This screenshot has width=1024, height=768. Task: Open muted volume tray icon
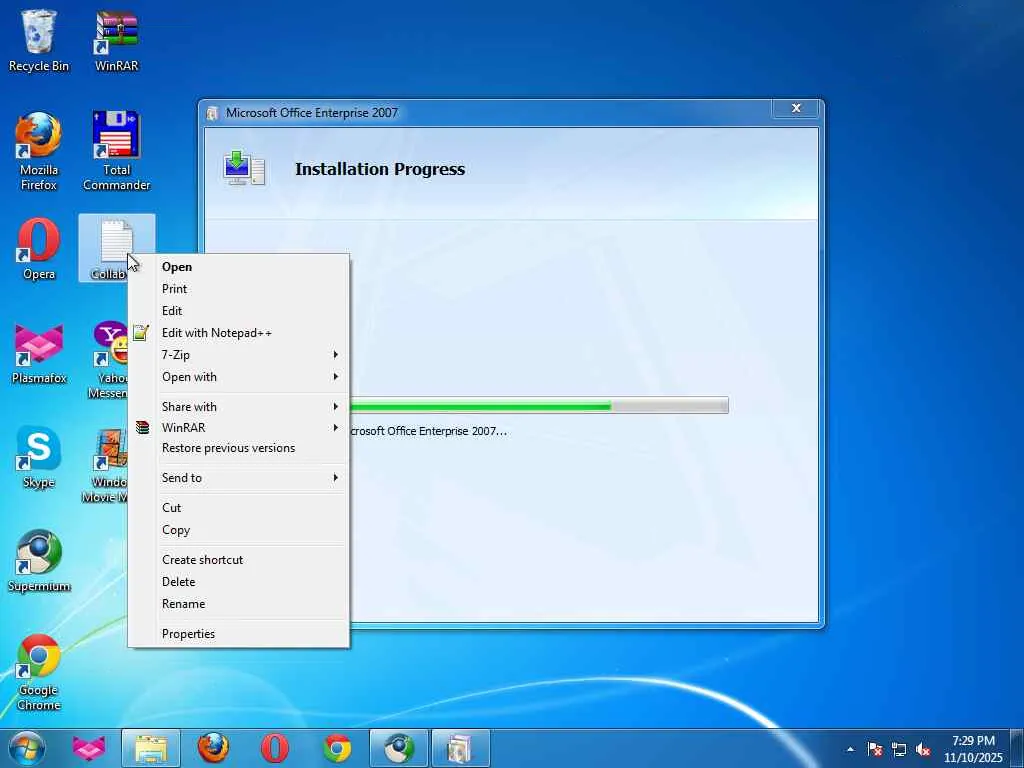(x=923, y=749)
